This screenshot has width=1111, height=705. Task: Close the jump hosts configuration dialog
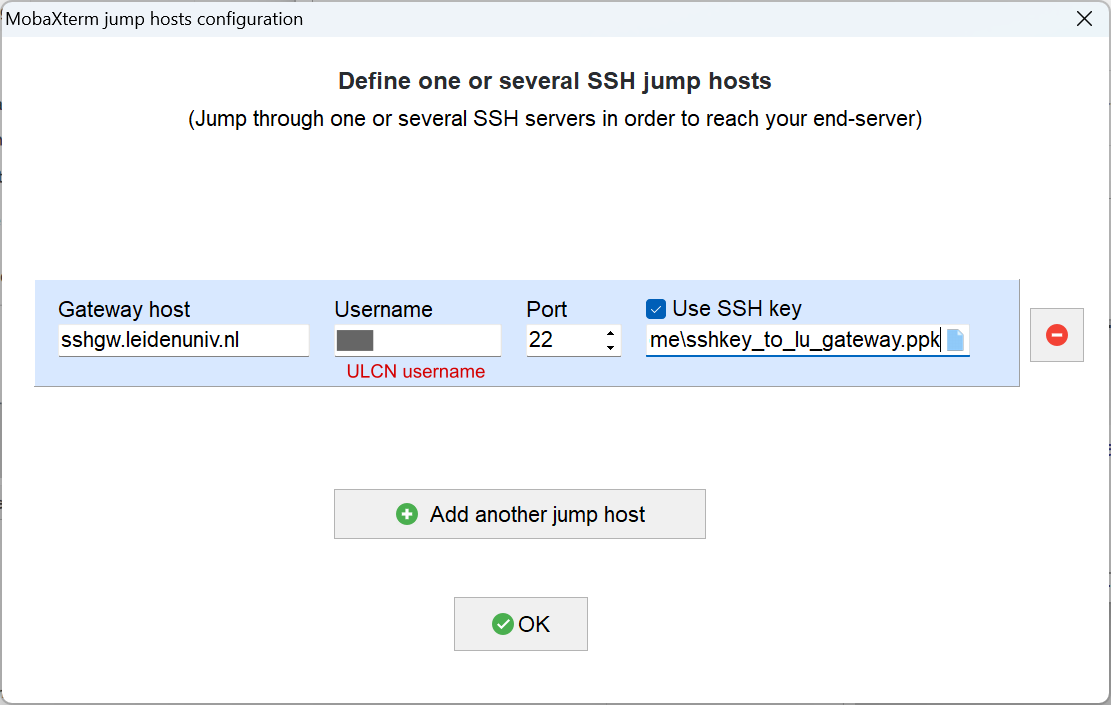(1084, 19)
